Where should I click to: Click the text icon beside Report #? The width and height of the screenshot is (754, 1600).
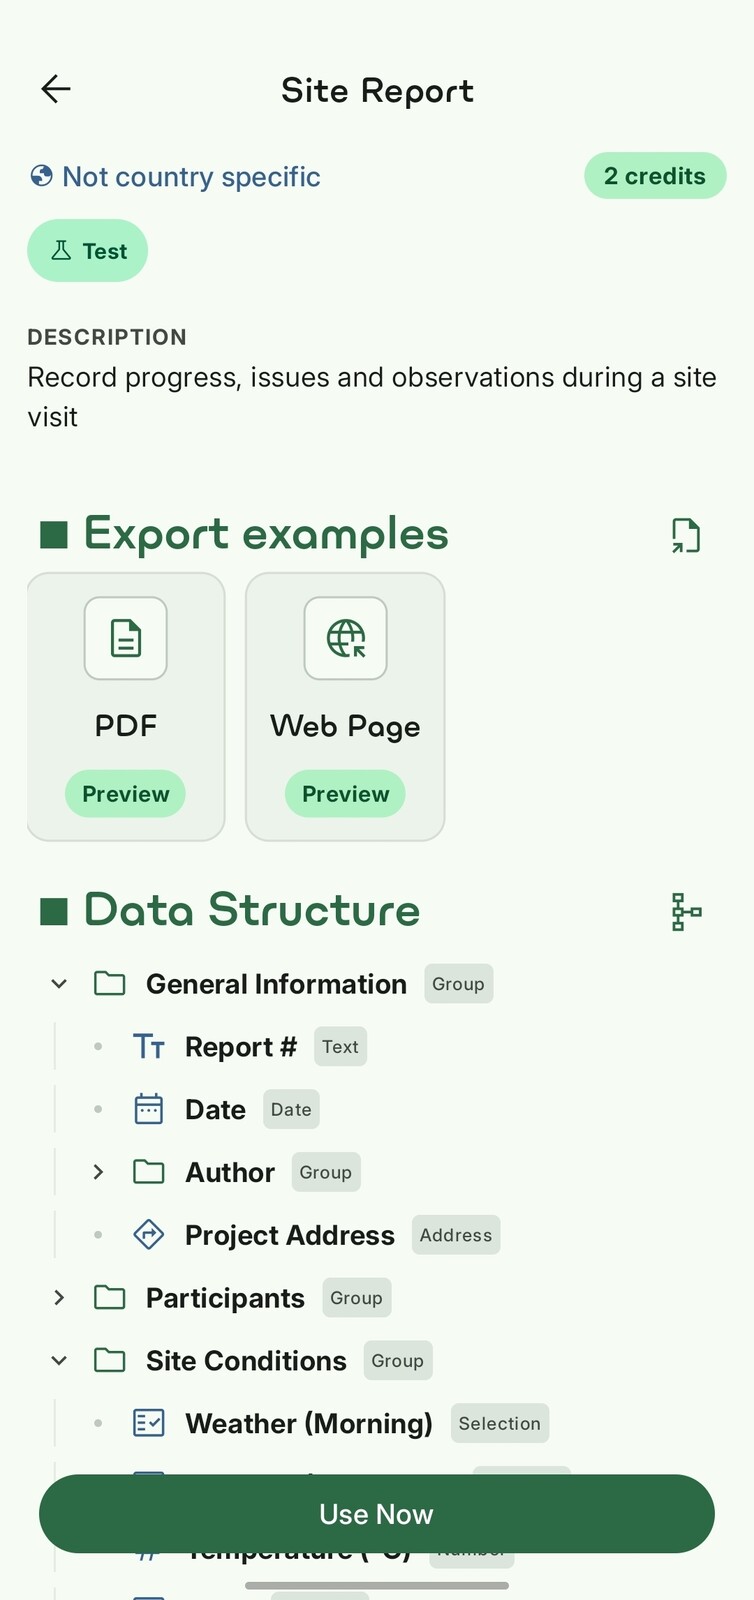[148, 1046]
